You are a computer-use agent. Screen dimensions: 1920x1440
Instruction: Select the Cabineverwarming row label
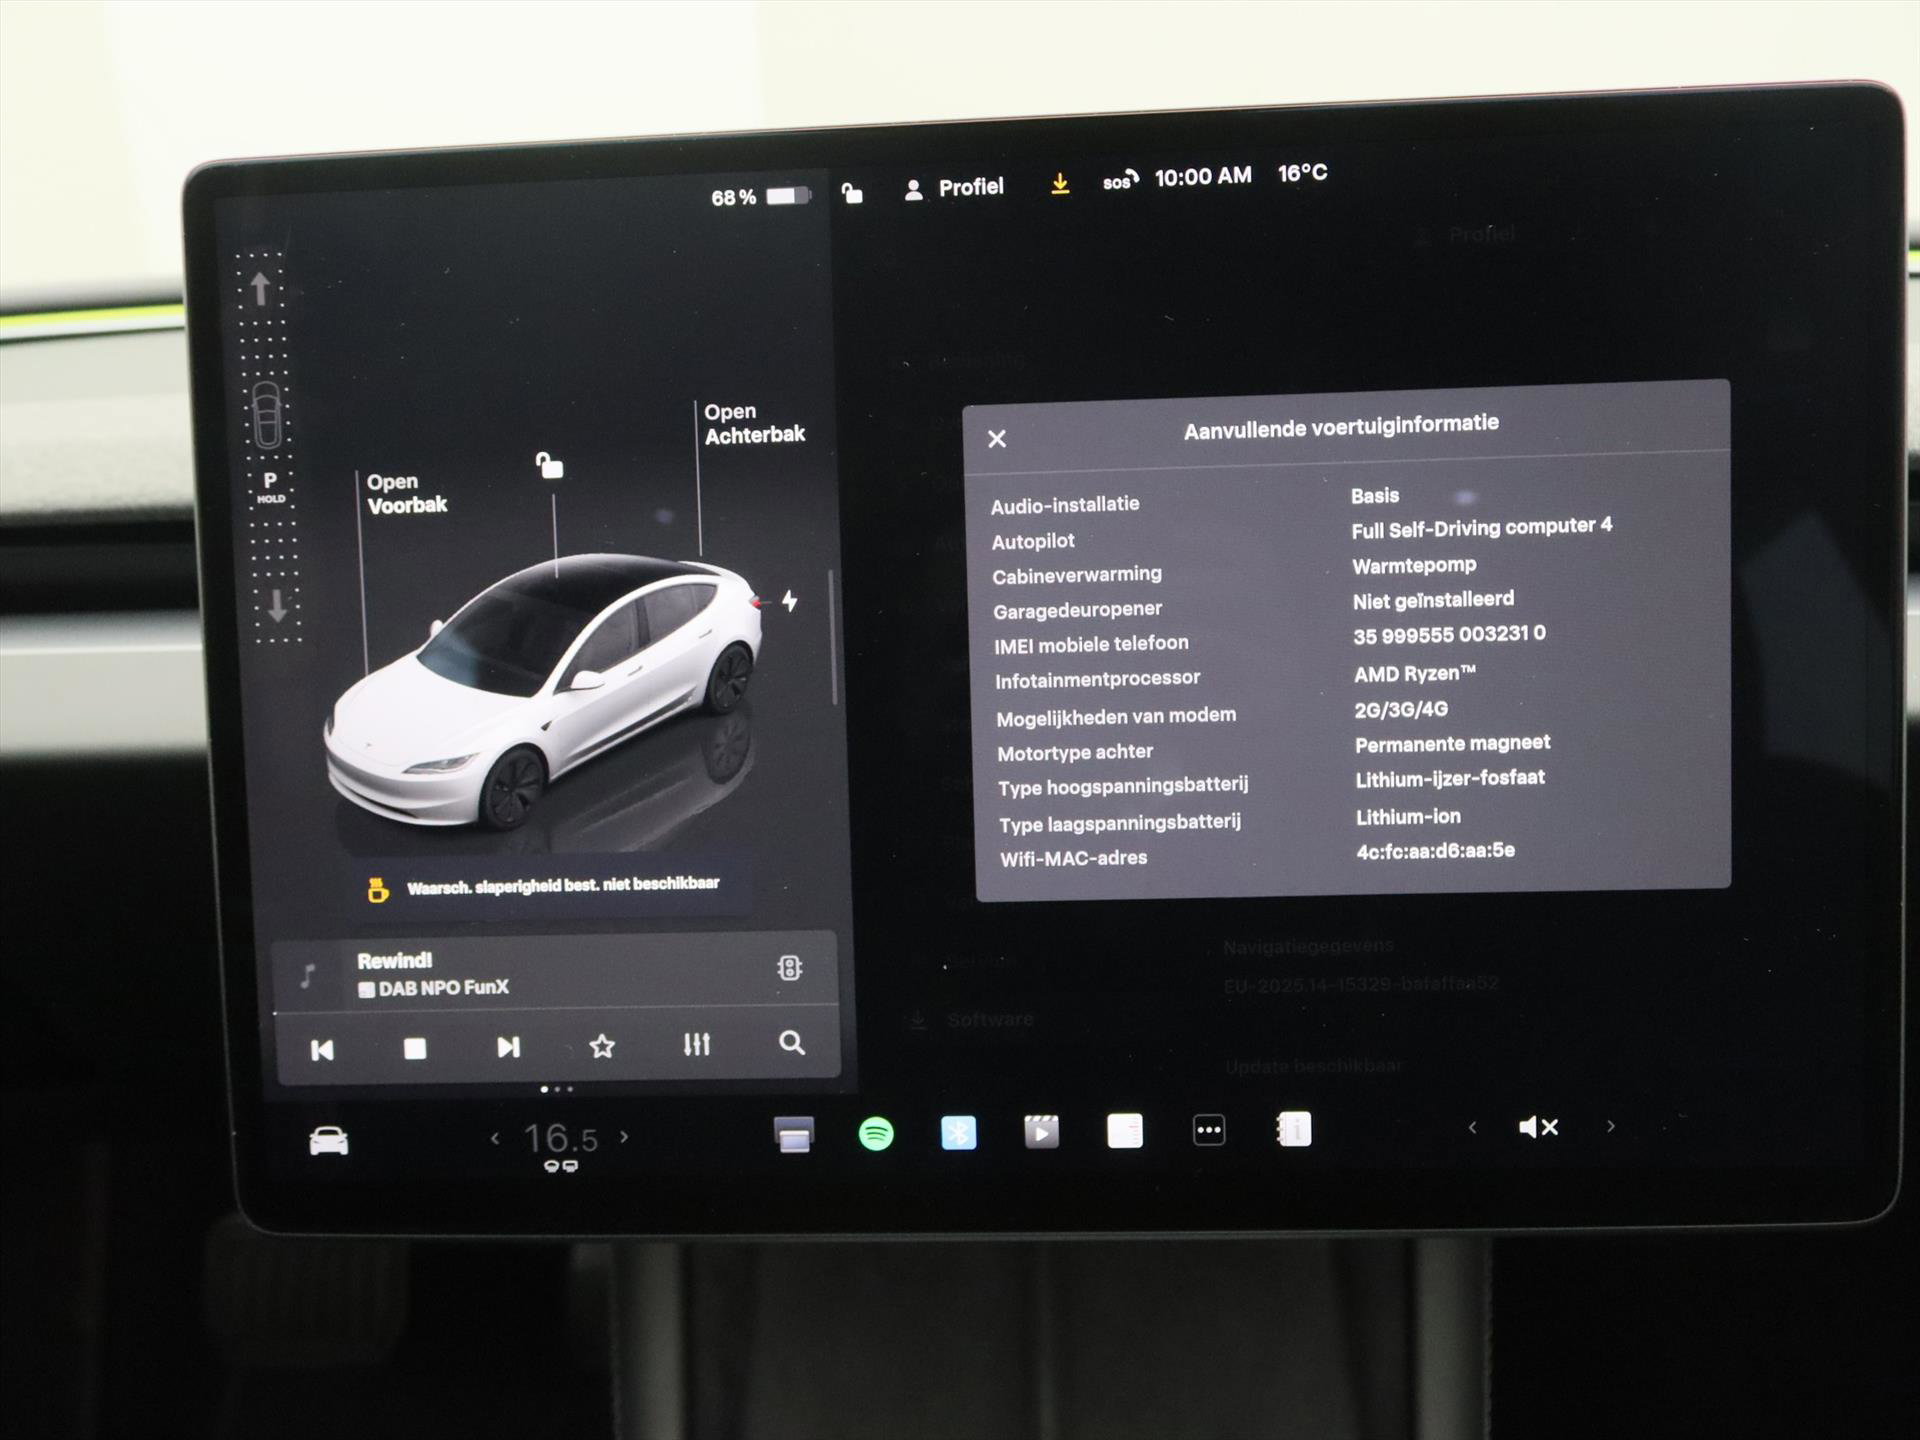point(1077,576)
